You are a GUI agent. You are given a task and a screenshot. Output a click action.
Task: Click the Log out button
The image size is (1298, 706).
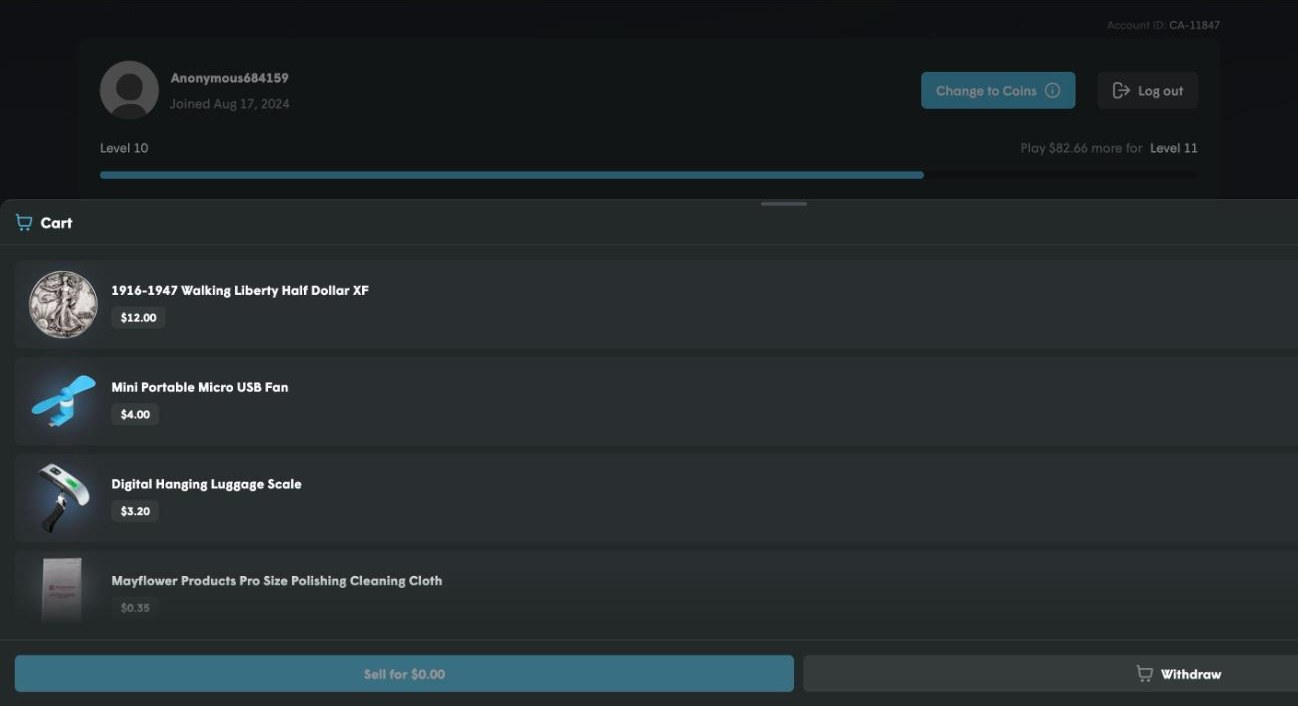click(1147, 90)
